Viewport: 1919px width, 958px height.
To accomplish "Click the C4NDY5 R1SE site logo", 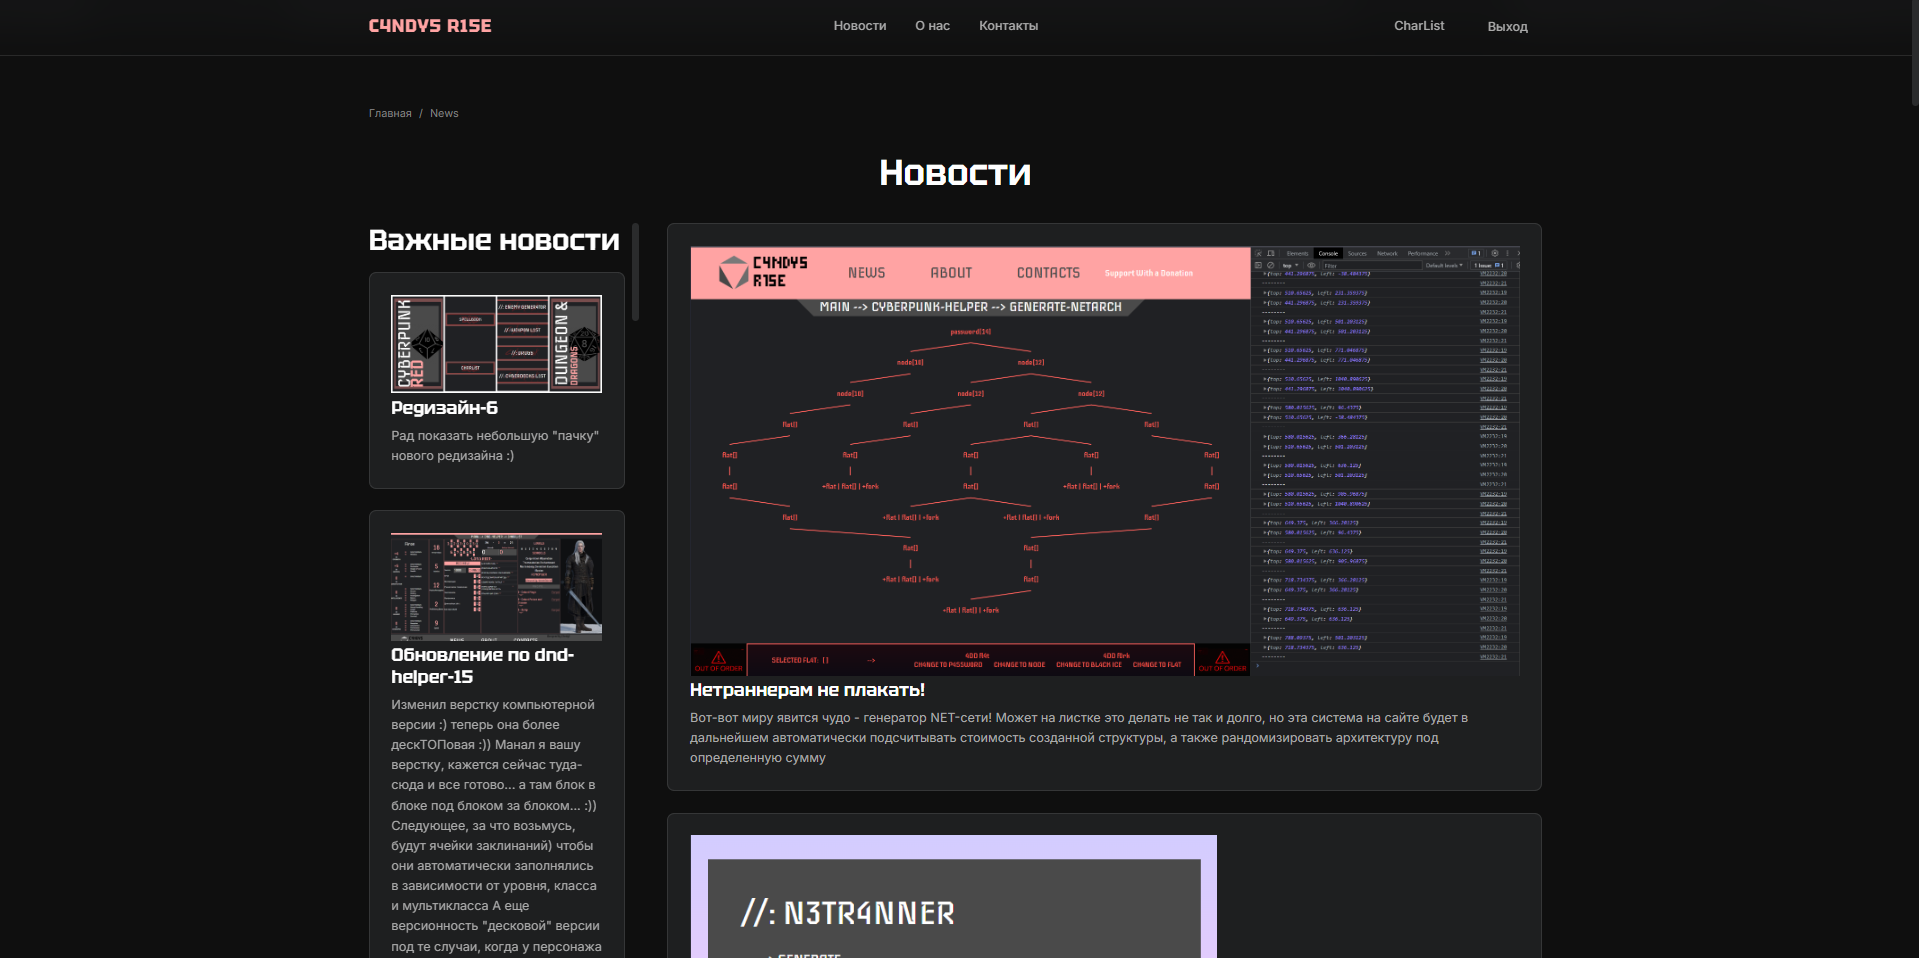I will [430, 26].
